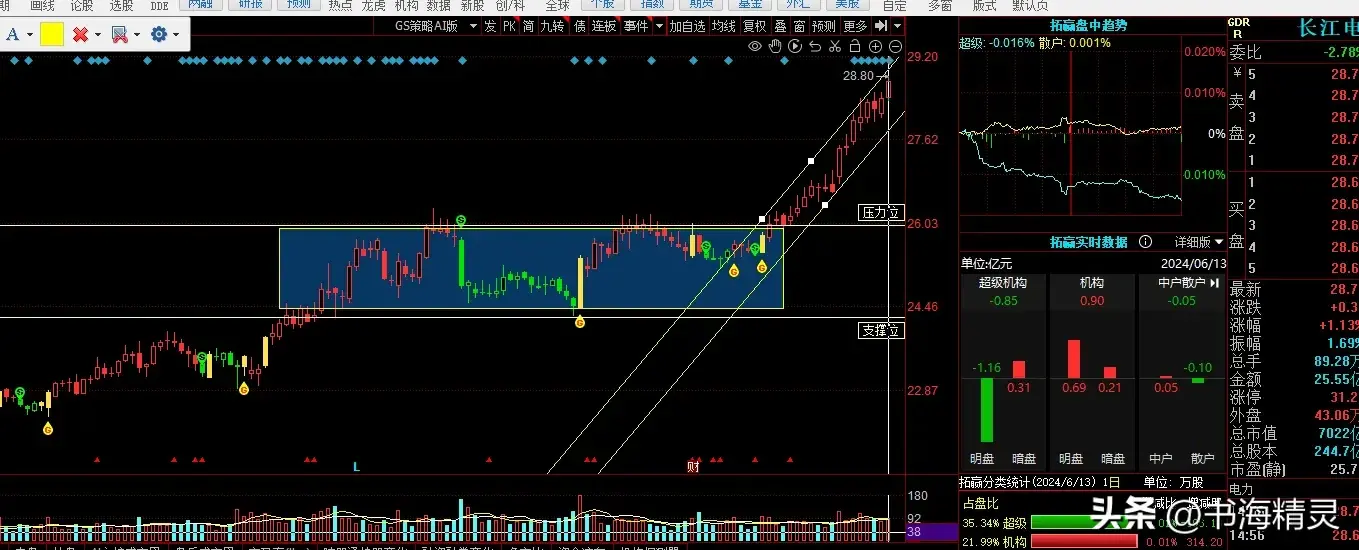The width and height of the screenshot is (1359, 550).
Task: Click the eye visibility icon above the chart
Action: point(755,46)
